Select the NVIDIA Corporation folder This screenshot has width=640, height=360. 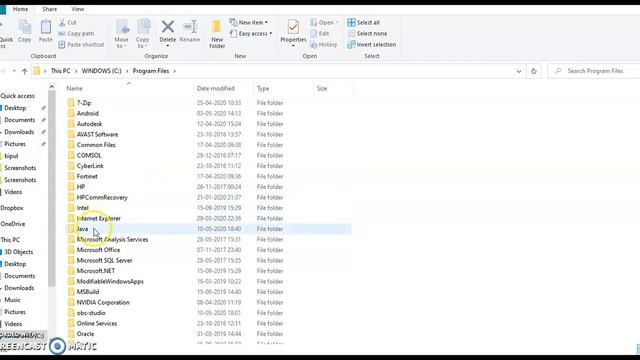103,302
